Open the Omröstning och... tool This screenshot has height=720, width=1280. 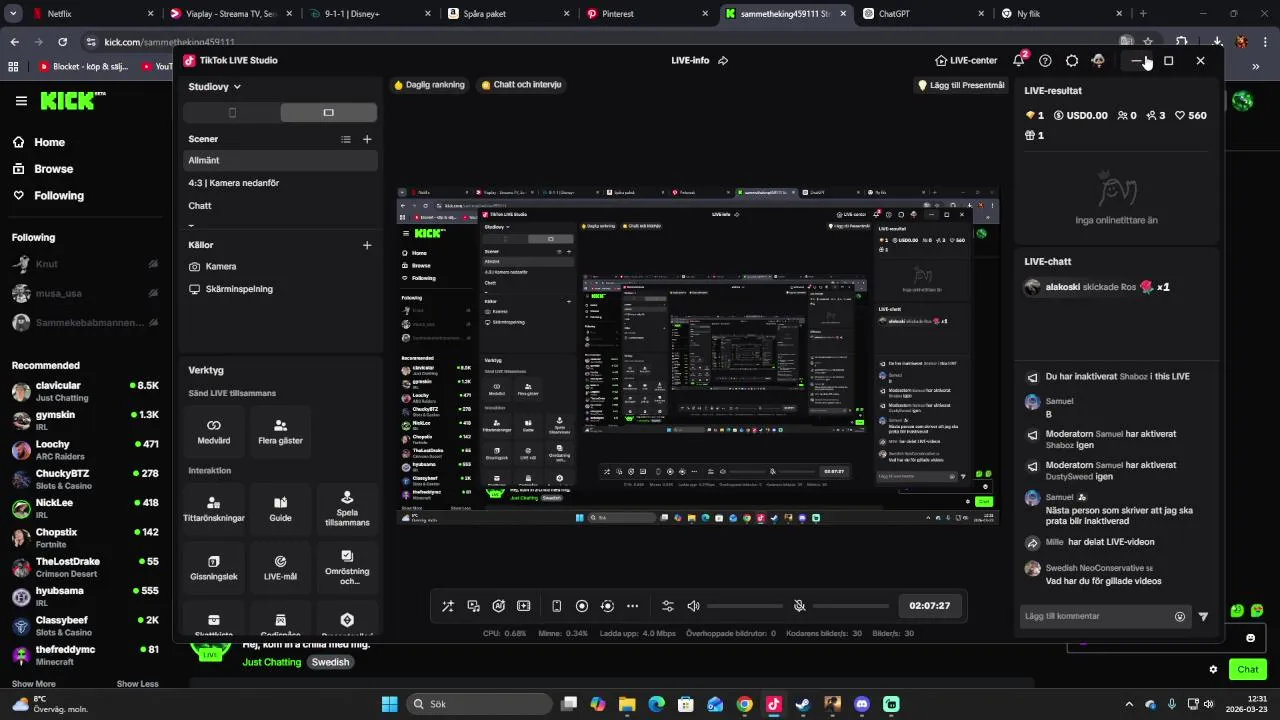[347, 568]
